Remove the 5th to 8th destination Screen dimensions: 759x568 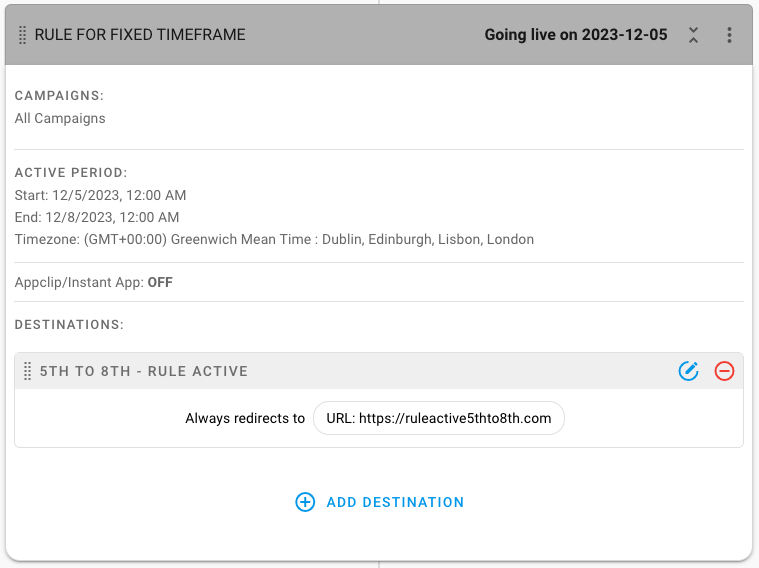point(724,371)
